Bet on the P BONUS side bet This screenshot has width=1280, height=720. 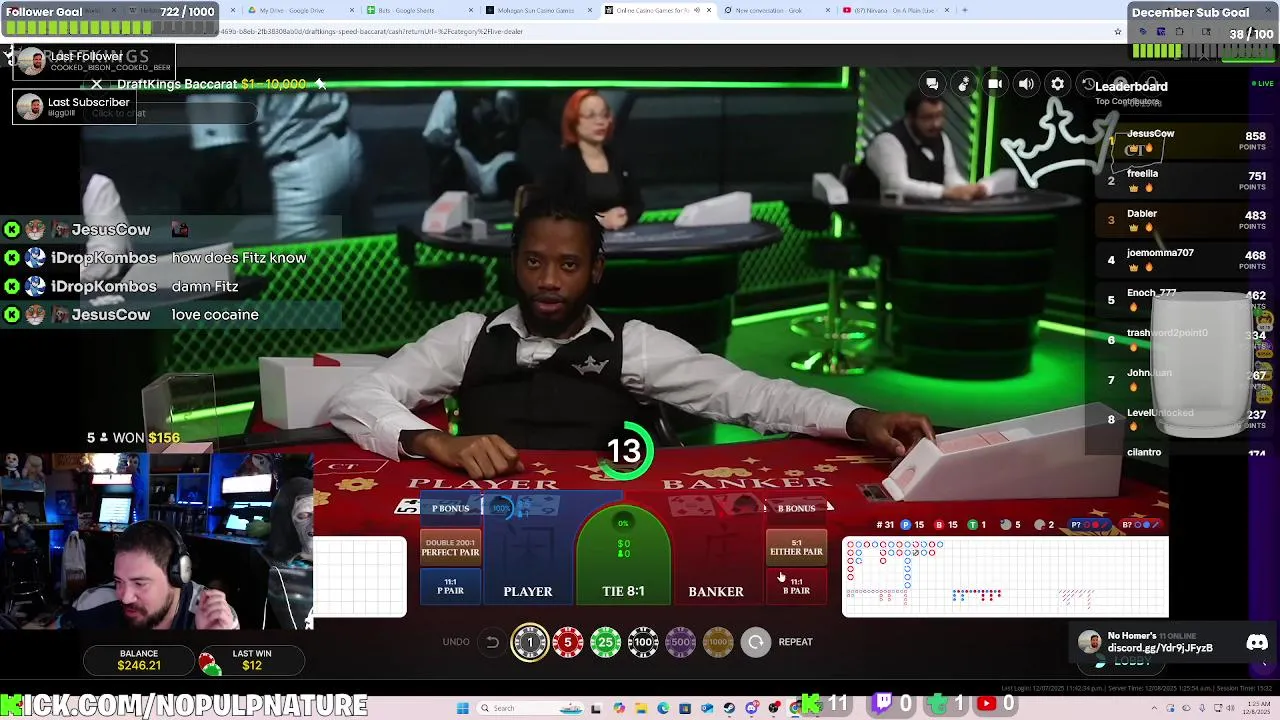pyautogui.click(x=450, y=508)
